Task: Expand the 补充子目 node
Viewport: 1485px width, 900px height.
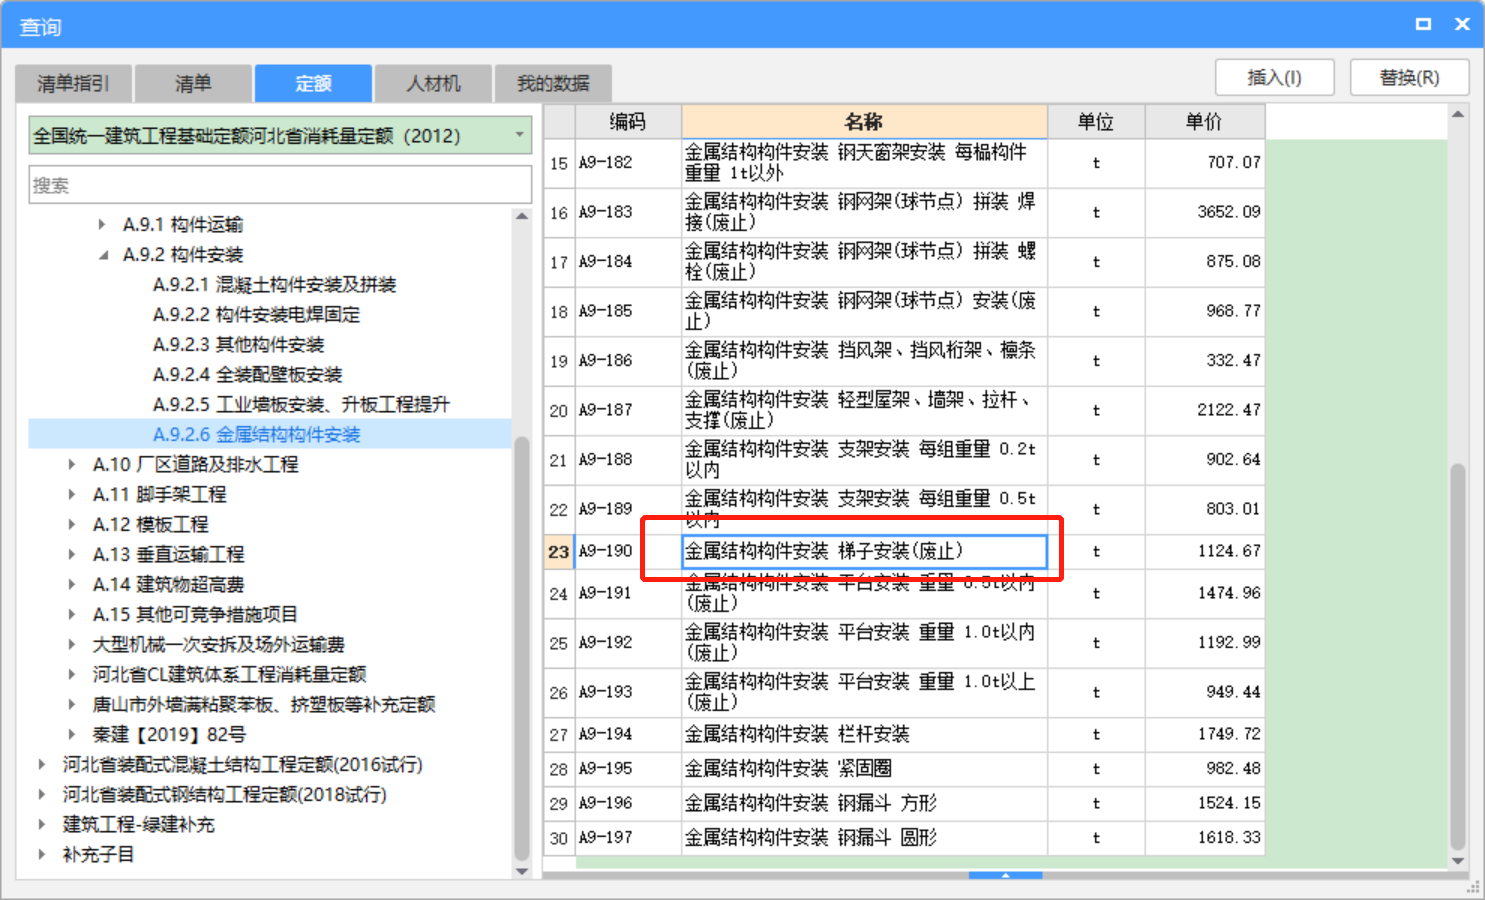Action: pos(42,855)
